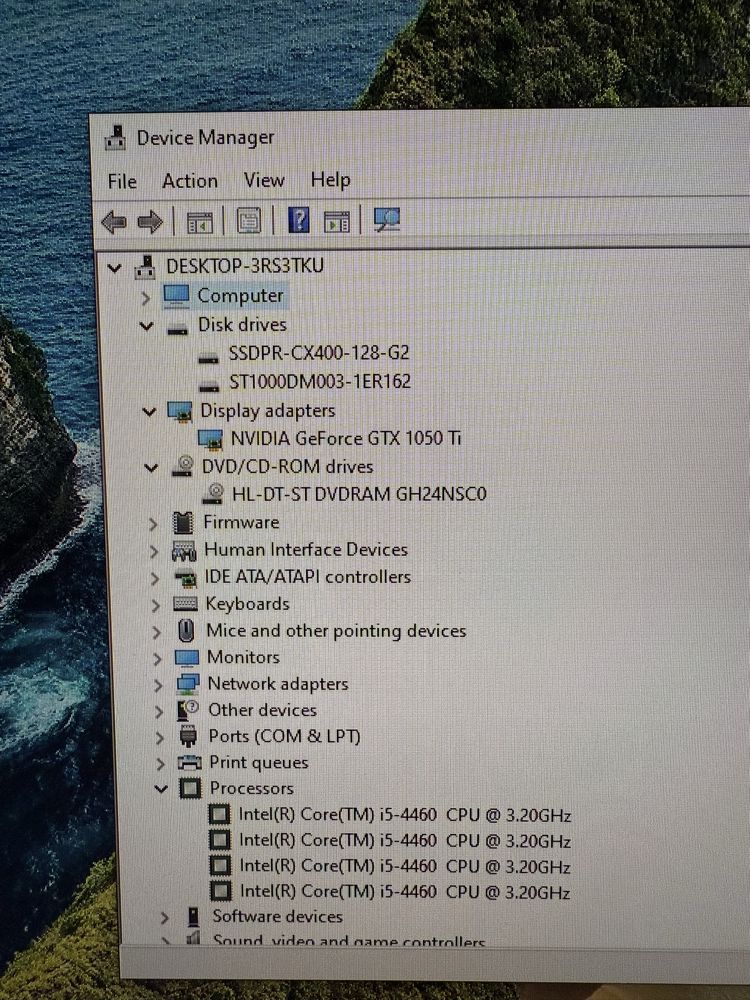This screenshot has width=750, height=1000.
Task: Collapse the Display adapters category
Action: pos(149,413)
